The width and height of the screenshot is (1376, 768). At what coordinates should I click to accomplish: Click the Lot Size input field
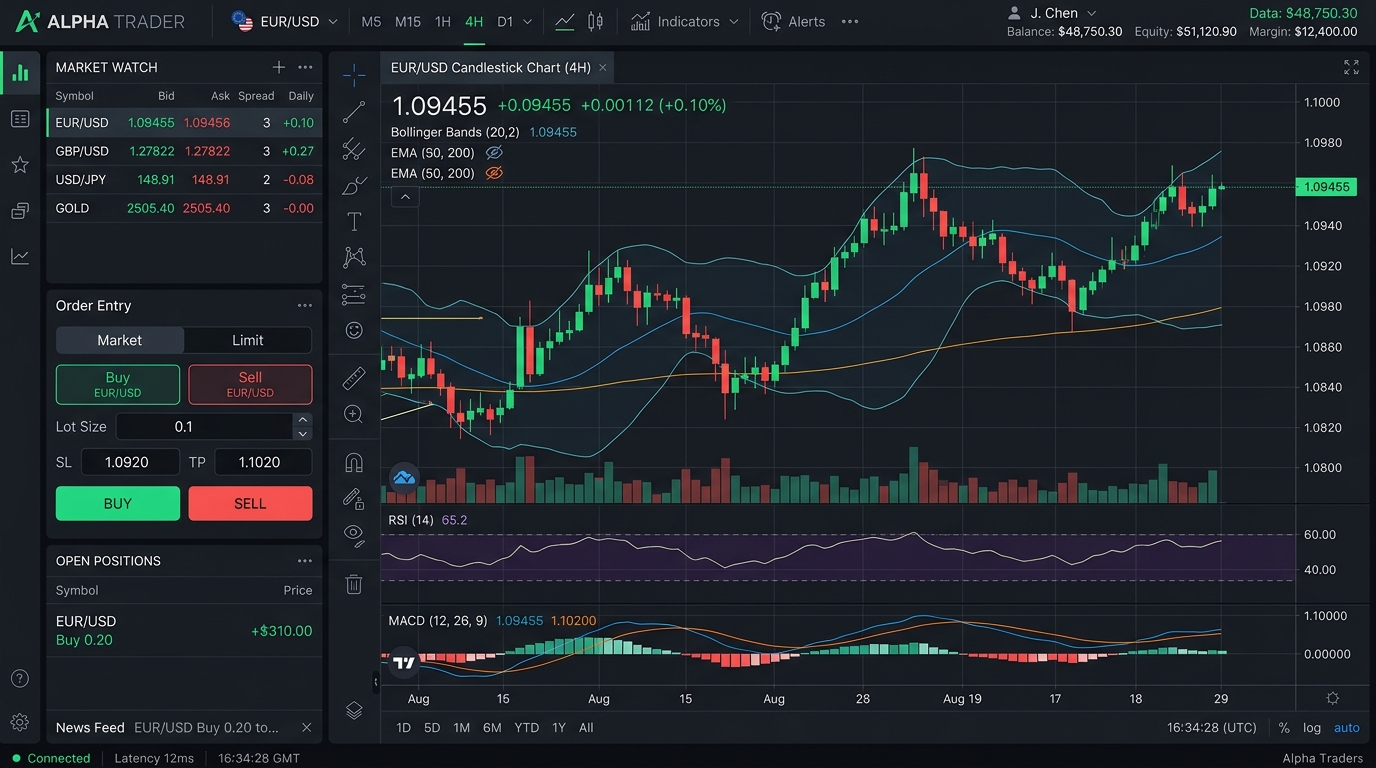(205, 427)
